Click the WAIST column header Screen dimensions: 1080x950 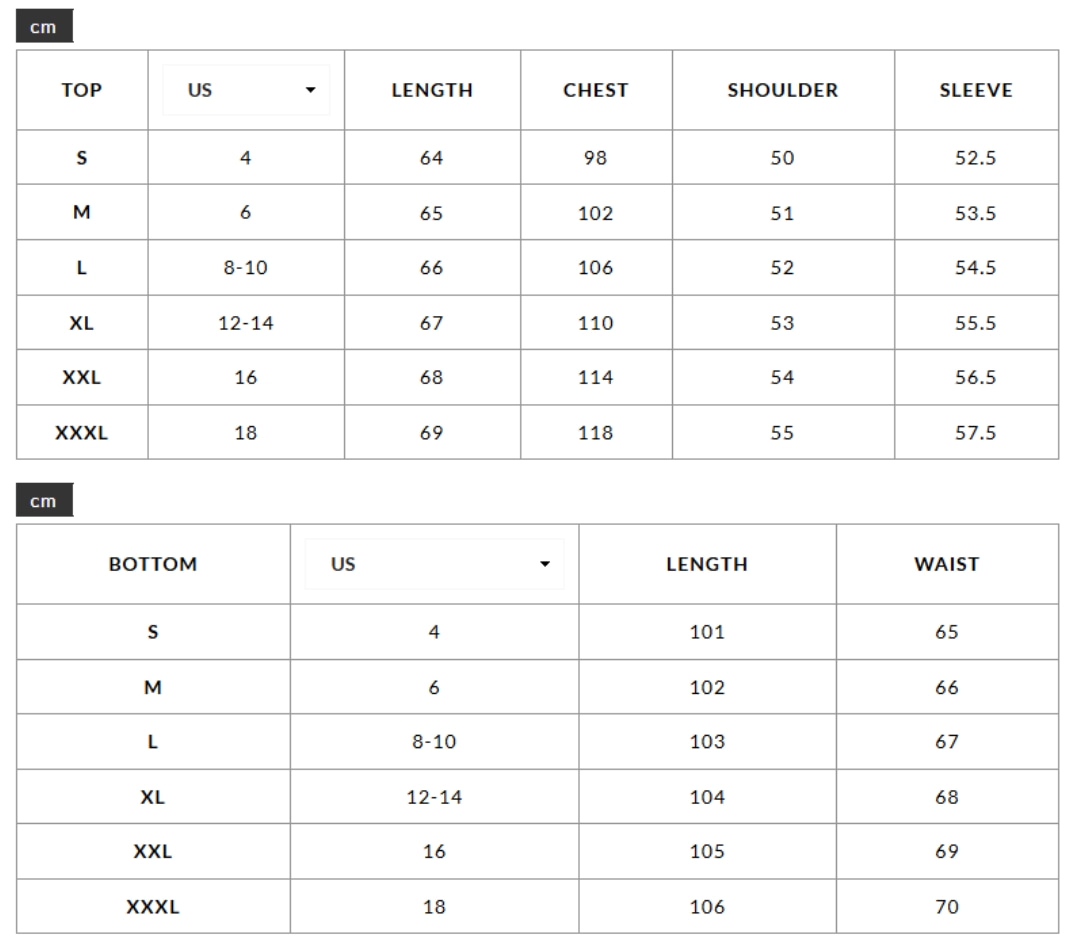947,564
